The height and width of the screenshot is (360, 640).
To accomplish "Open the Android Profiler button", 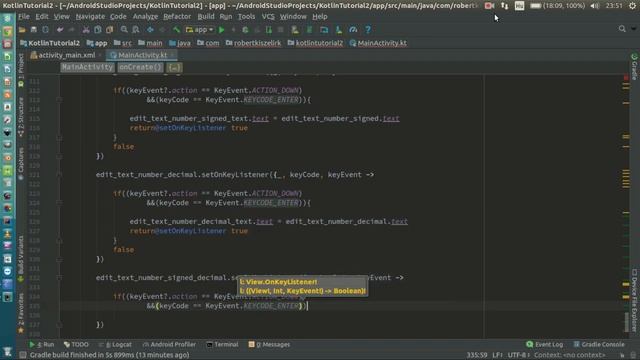I will [169, 344].
